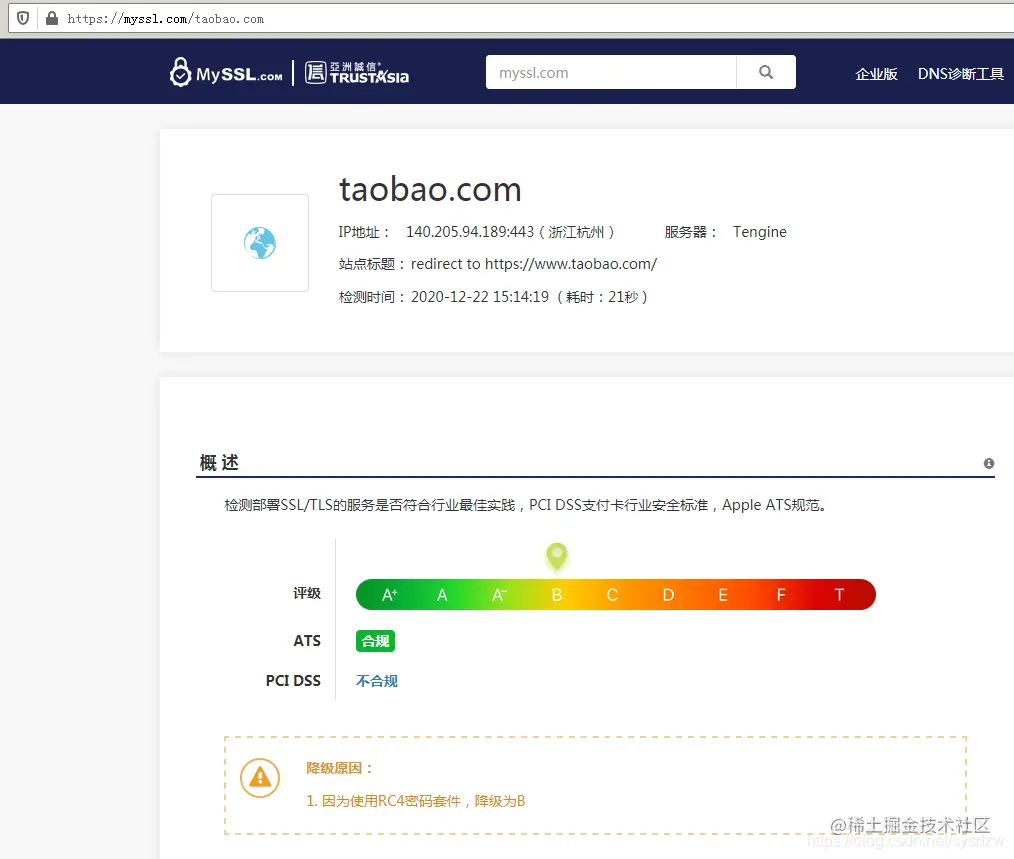Viewport: 1014px width, 859px height.
Task: Click the Tengine server value
Action: point(759,232)
